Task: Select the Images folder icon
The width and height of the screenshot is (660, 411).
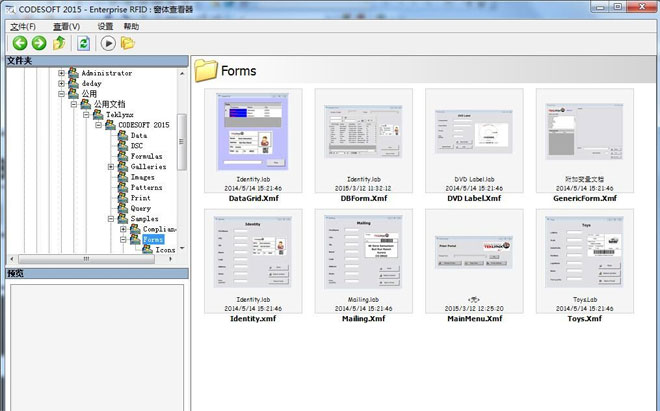Action: [122, 177]
